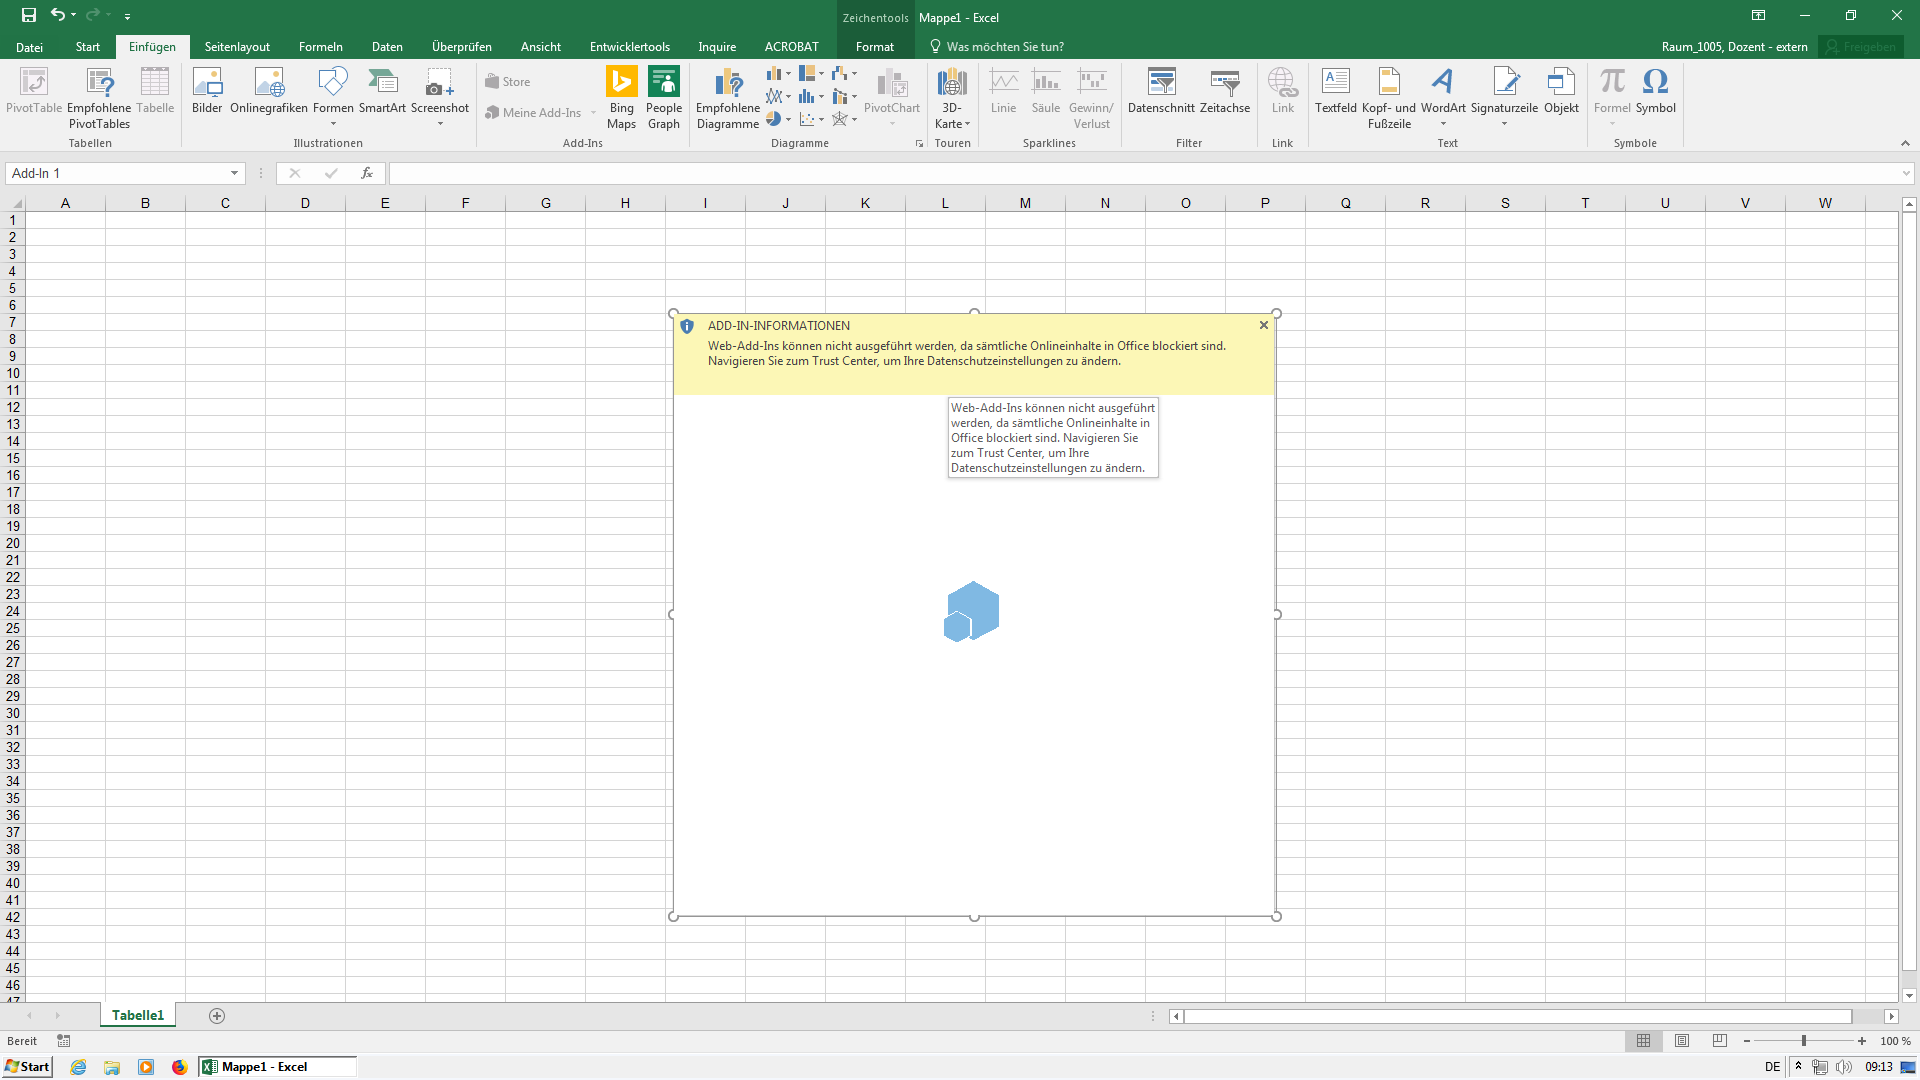This screenshot has height=1080, width=1920.
Task: Expand the Formen shapes dropdown
Action: click(x=333, y=123)
